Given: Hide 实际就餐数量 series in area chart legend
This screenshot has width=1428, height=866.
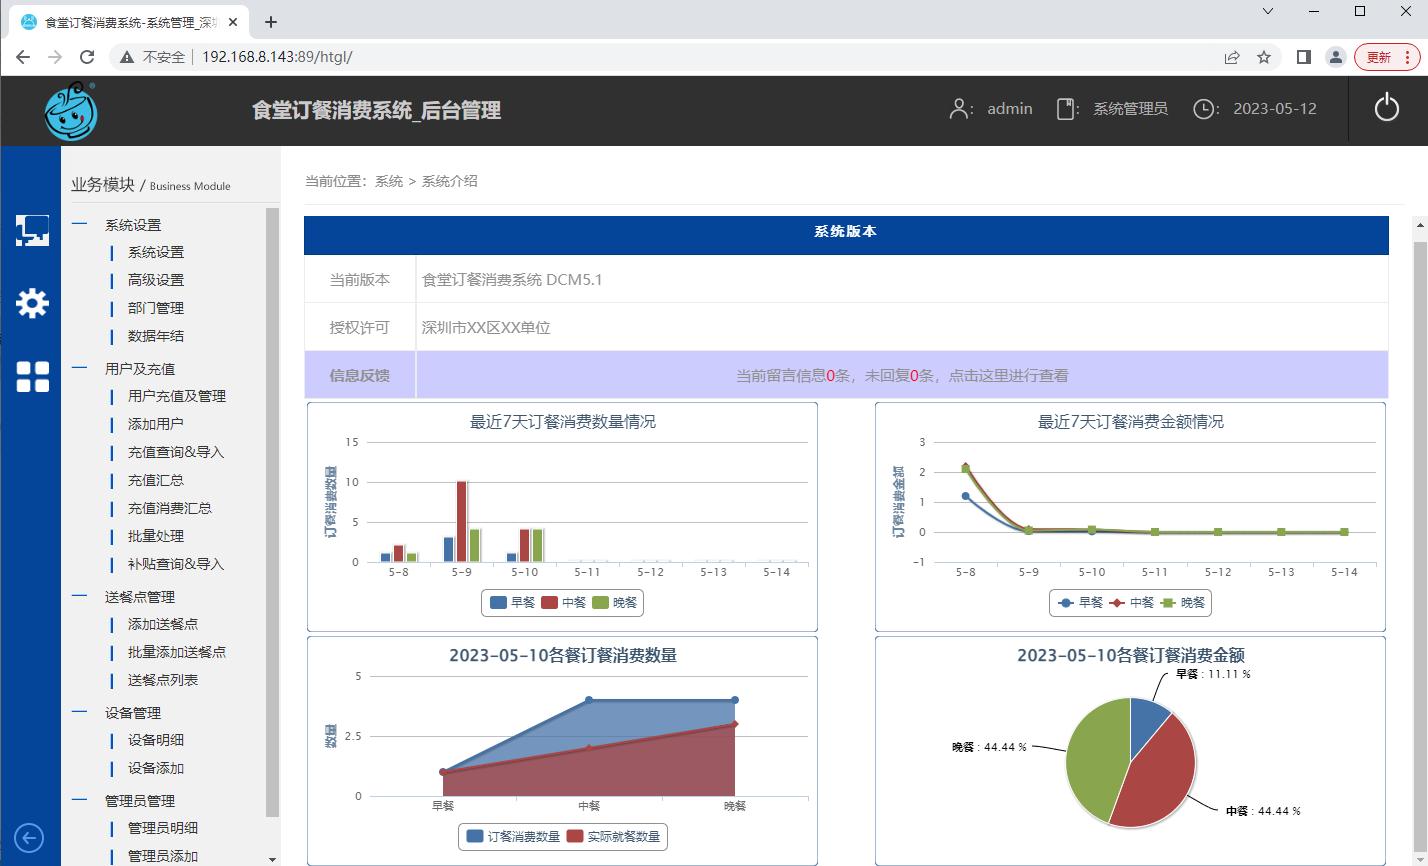Looking at the screenshot, I should coord(614,837).
